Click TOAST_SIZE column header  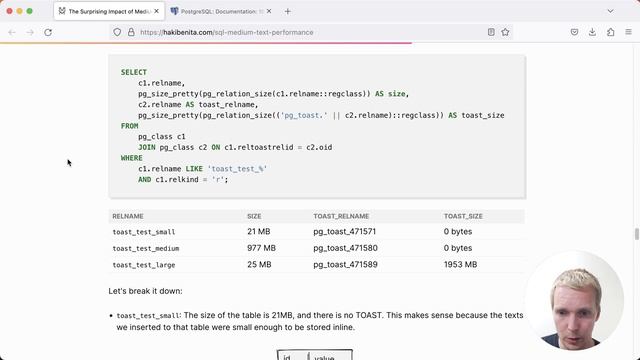(463, 216)
